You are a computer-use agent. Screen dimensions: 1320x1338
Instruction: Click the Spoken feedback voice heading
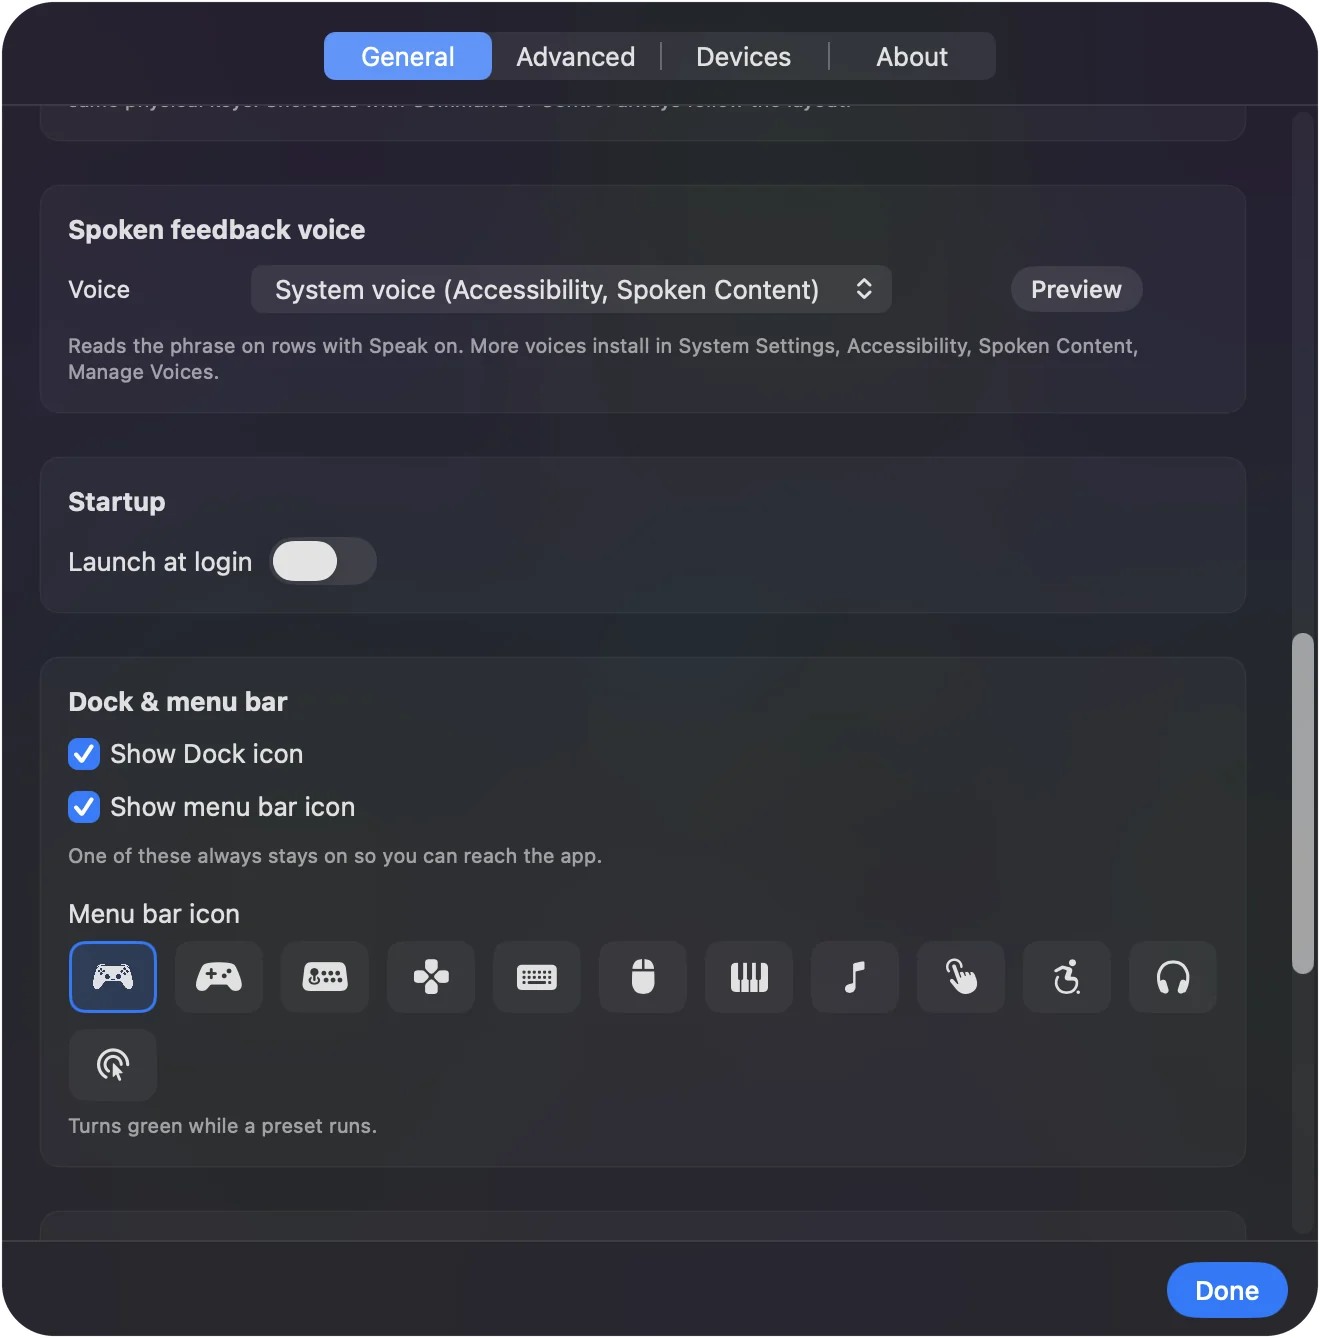[217, 230]
